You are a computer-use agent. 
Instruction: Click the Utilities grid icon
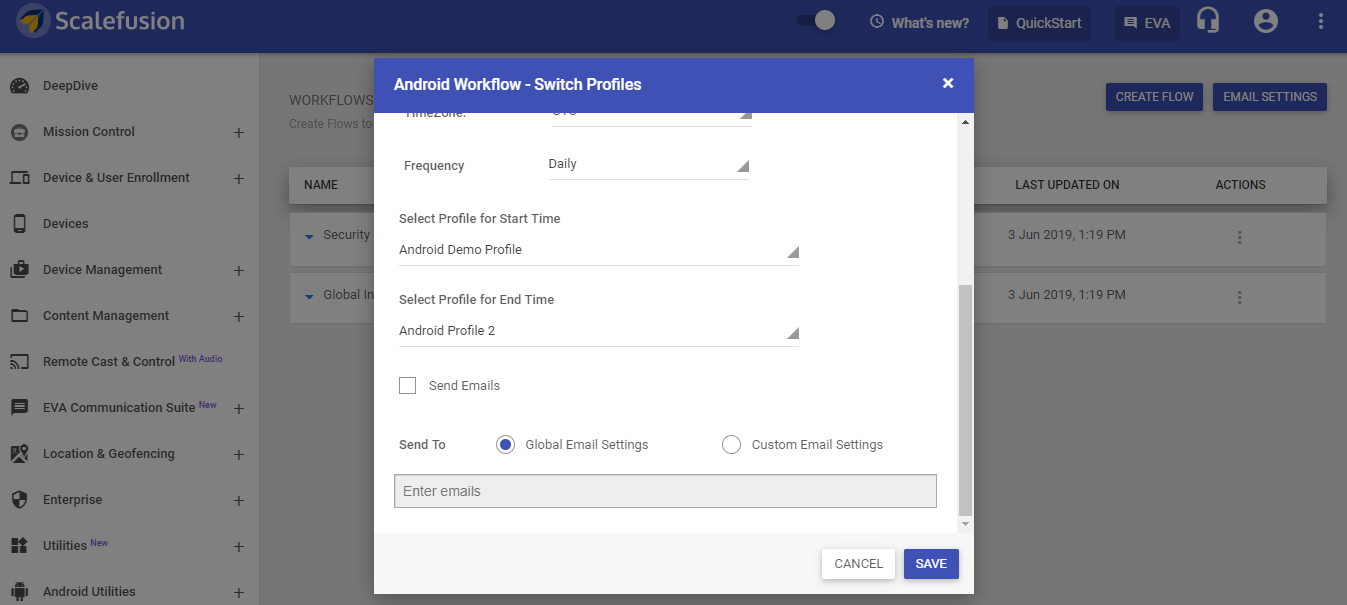point(20,546)
